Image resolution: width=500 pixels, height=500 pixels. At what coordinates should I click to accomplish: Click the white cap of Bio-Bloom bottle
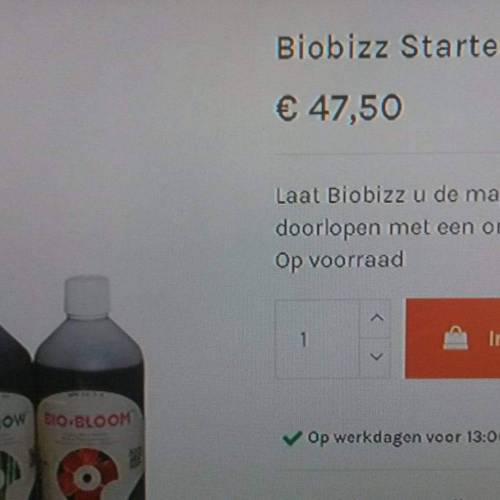tap(87, 295)
